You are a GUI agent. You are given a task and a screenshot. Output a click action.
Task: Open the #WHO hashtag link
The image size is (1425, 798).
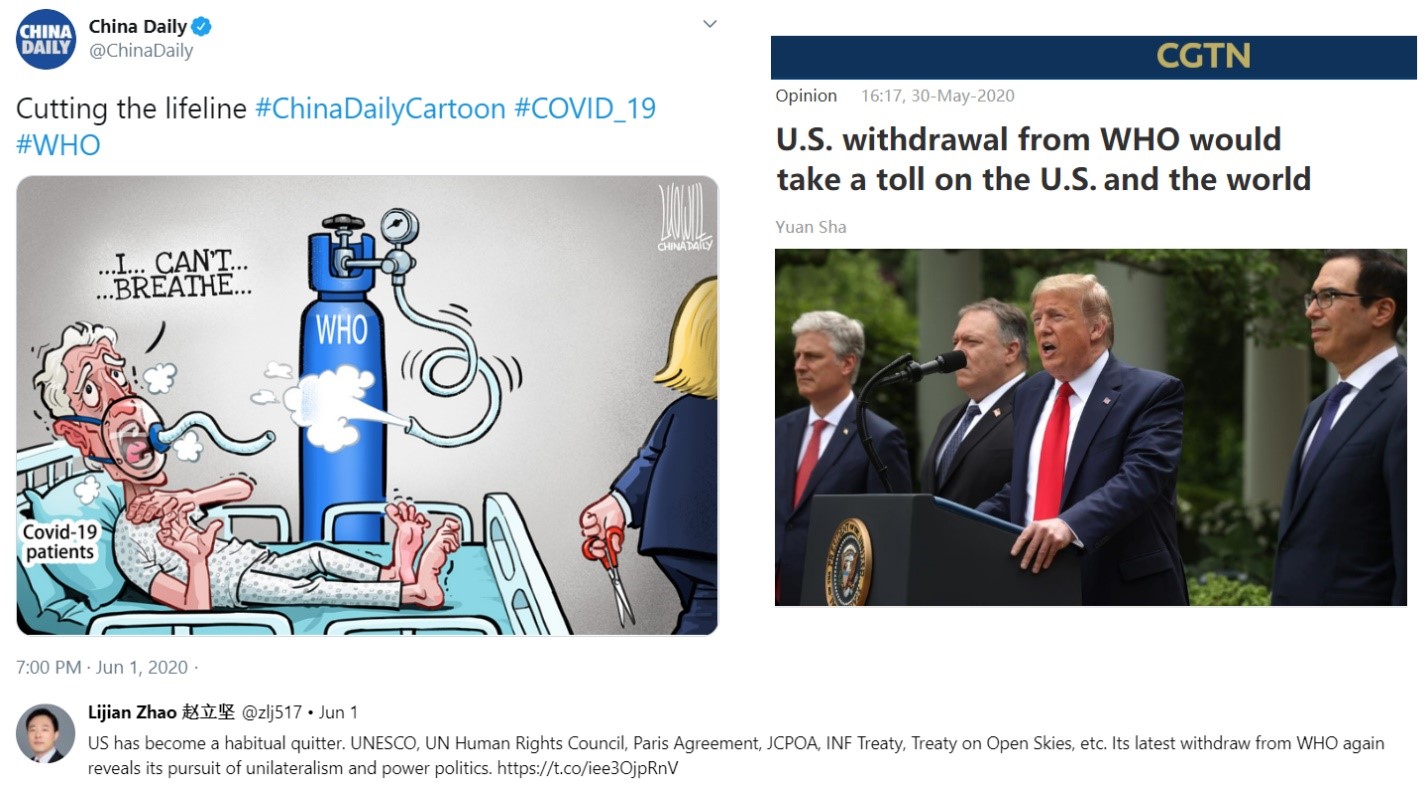[x=58, y=145]
